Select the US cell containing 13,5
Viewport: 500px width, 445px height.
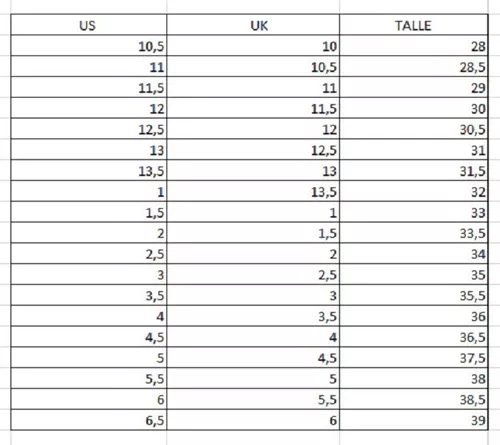click(89, 170)
